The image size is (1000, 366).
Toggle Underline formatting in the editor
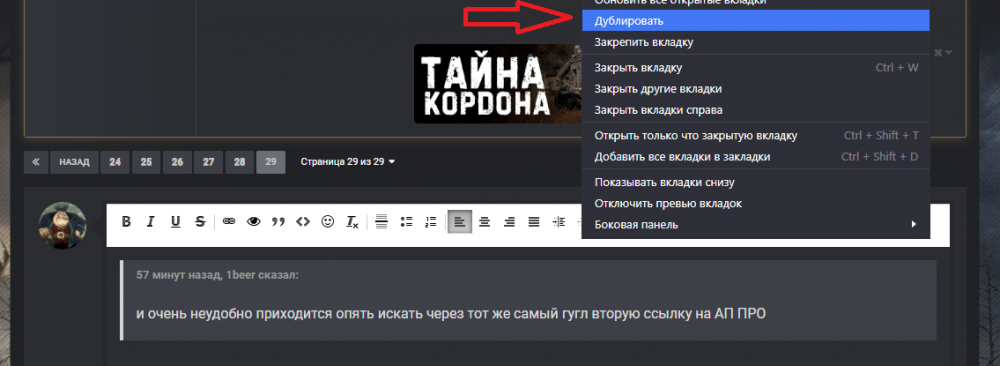tap(175, 222)
